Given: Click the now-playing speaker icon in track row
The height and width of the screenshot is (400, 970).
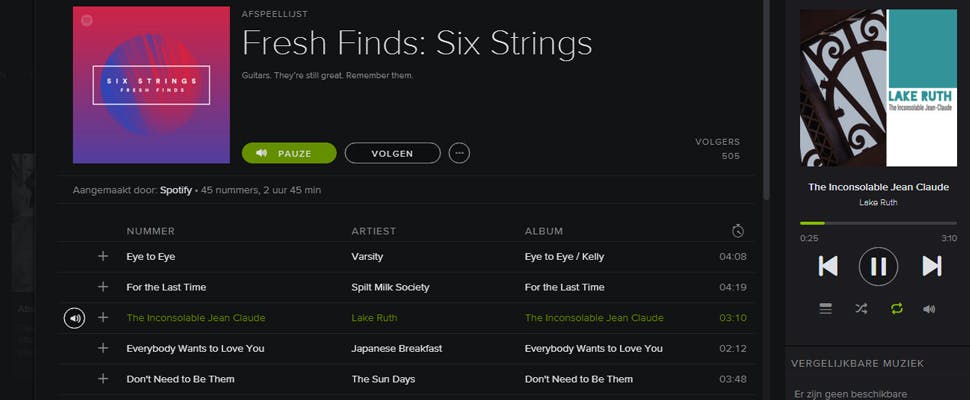Looking at the screenshot, I should (x=74, y=318).
